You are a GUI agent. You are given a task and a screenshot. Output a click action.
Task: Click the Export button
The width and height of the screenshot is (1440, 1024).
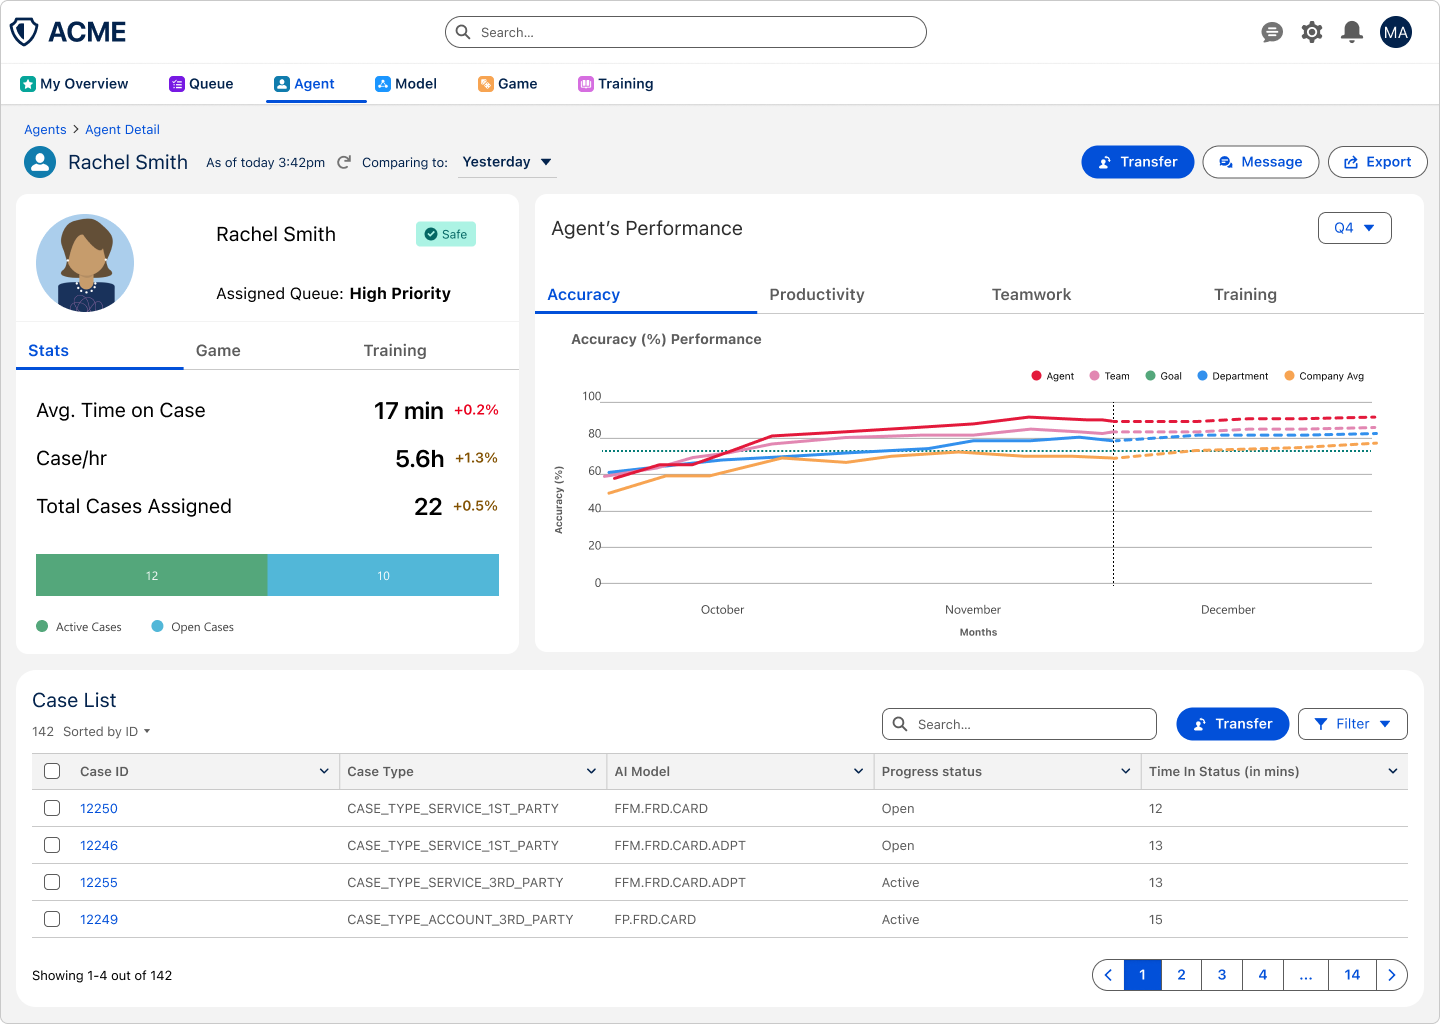point(1378,162)
